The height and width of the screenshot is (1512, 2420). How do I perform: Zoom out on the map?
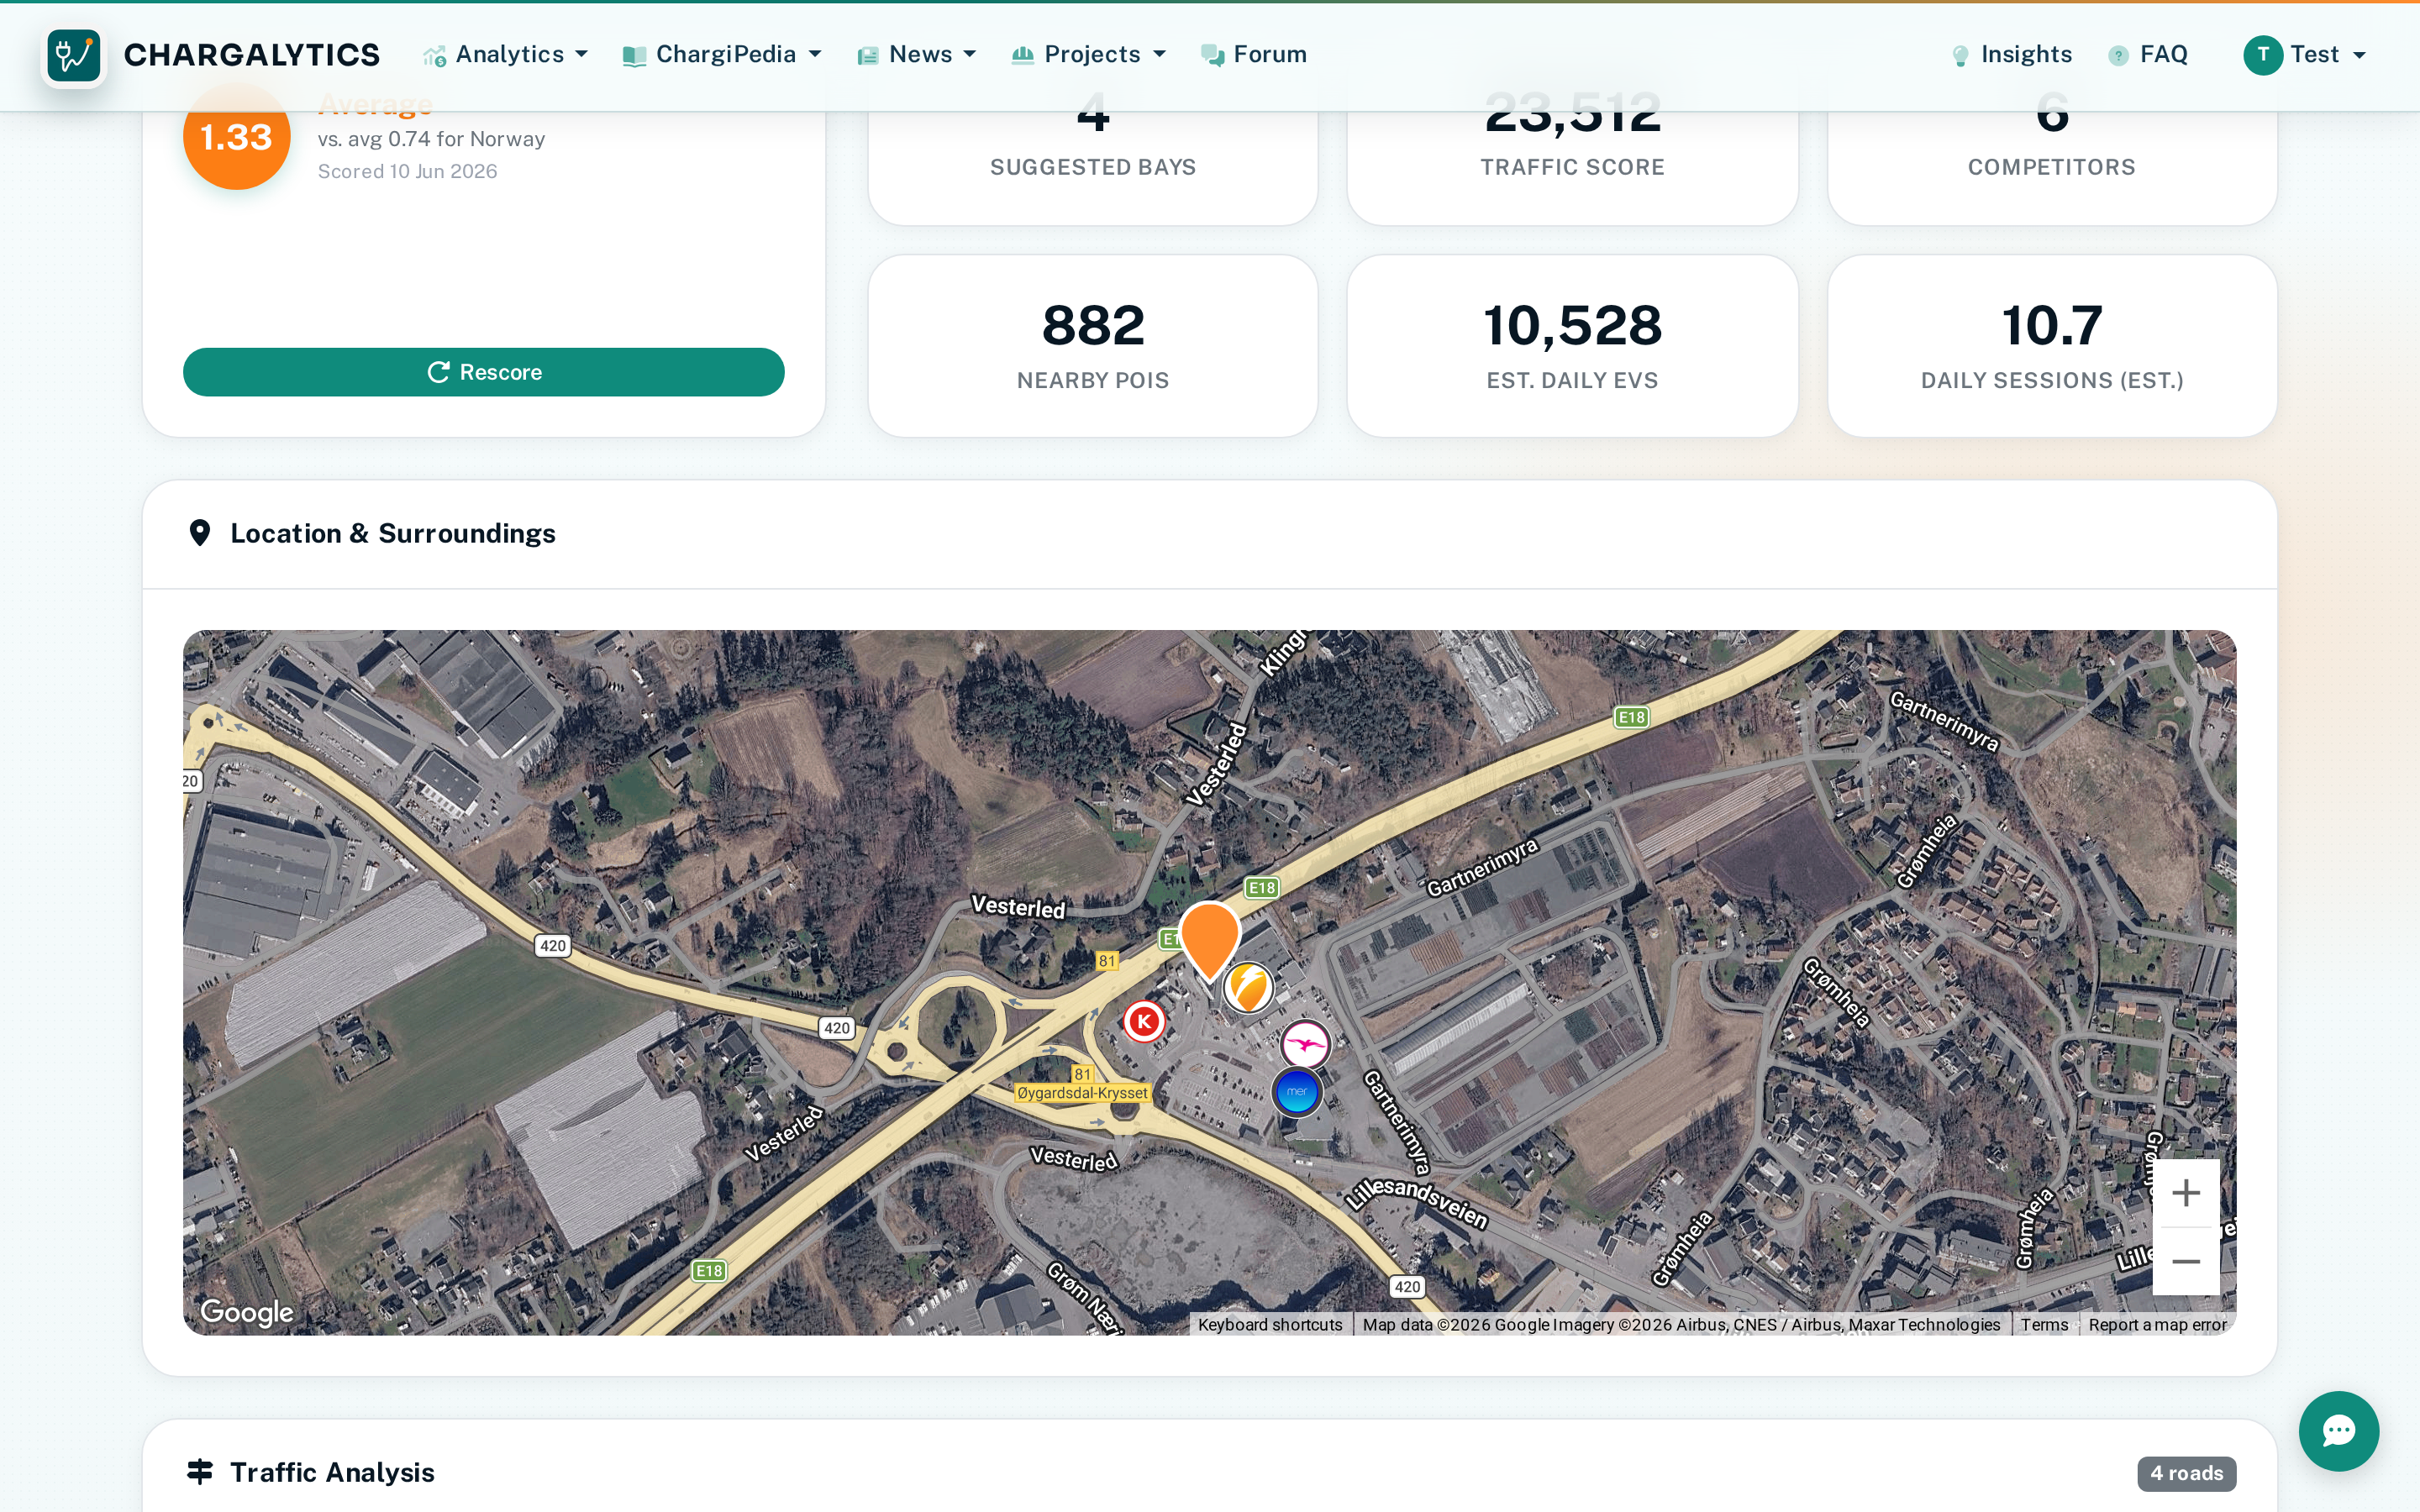[2186, 1261]
